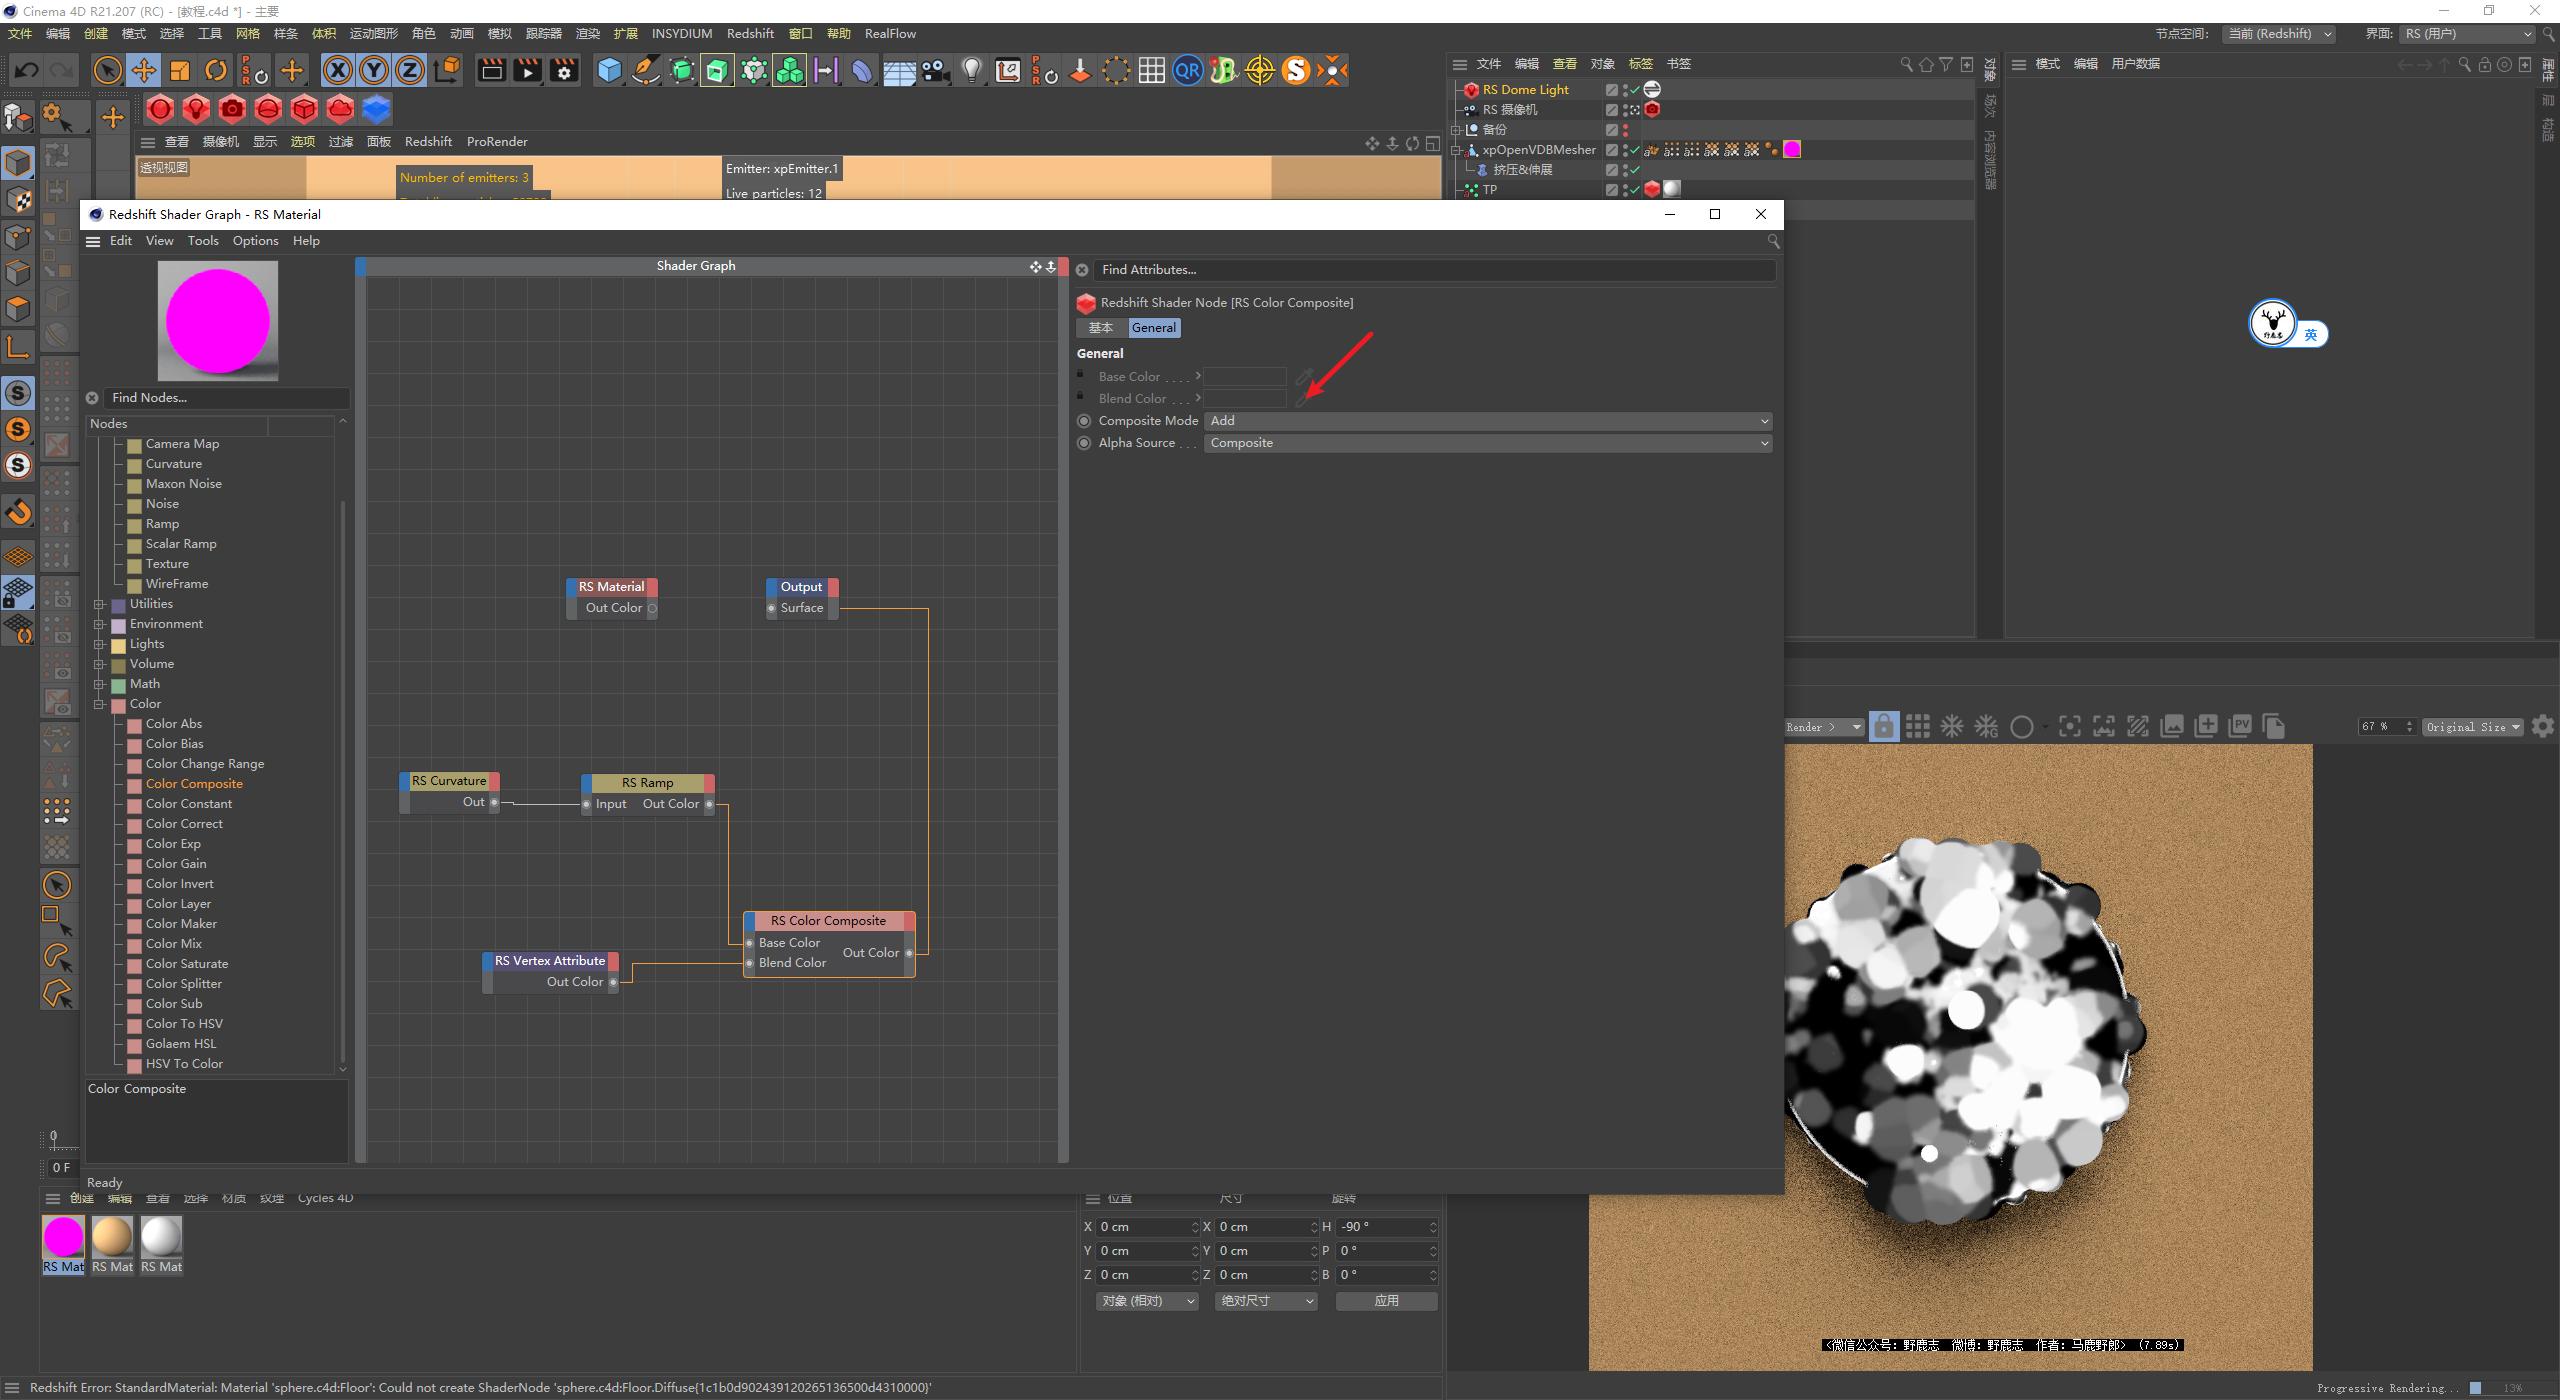
Task: Click the QR interactive render icon
Action: tap(1189, 71)
